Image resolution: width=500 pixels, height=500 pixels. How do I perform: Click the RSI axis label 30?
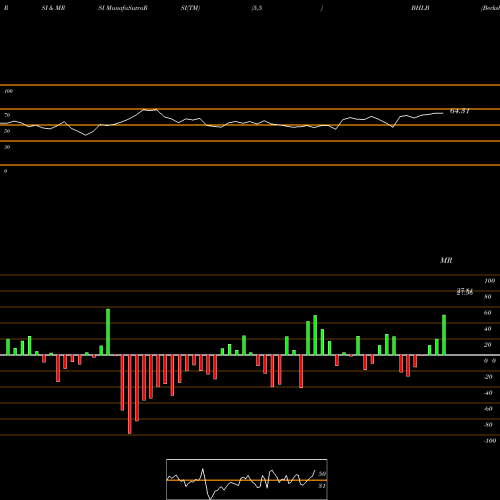7,147
